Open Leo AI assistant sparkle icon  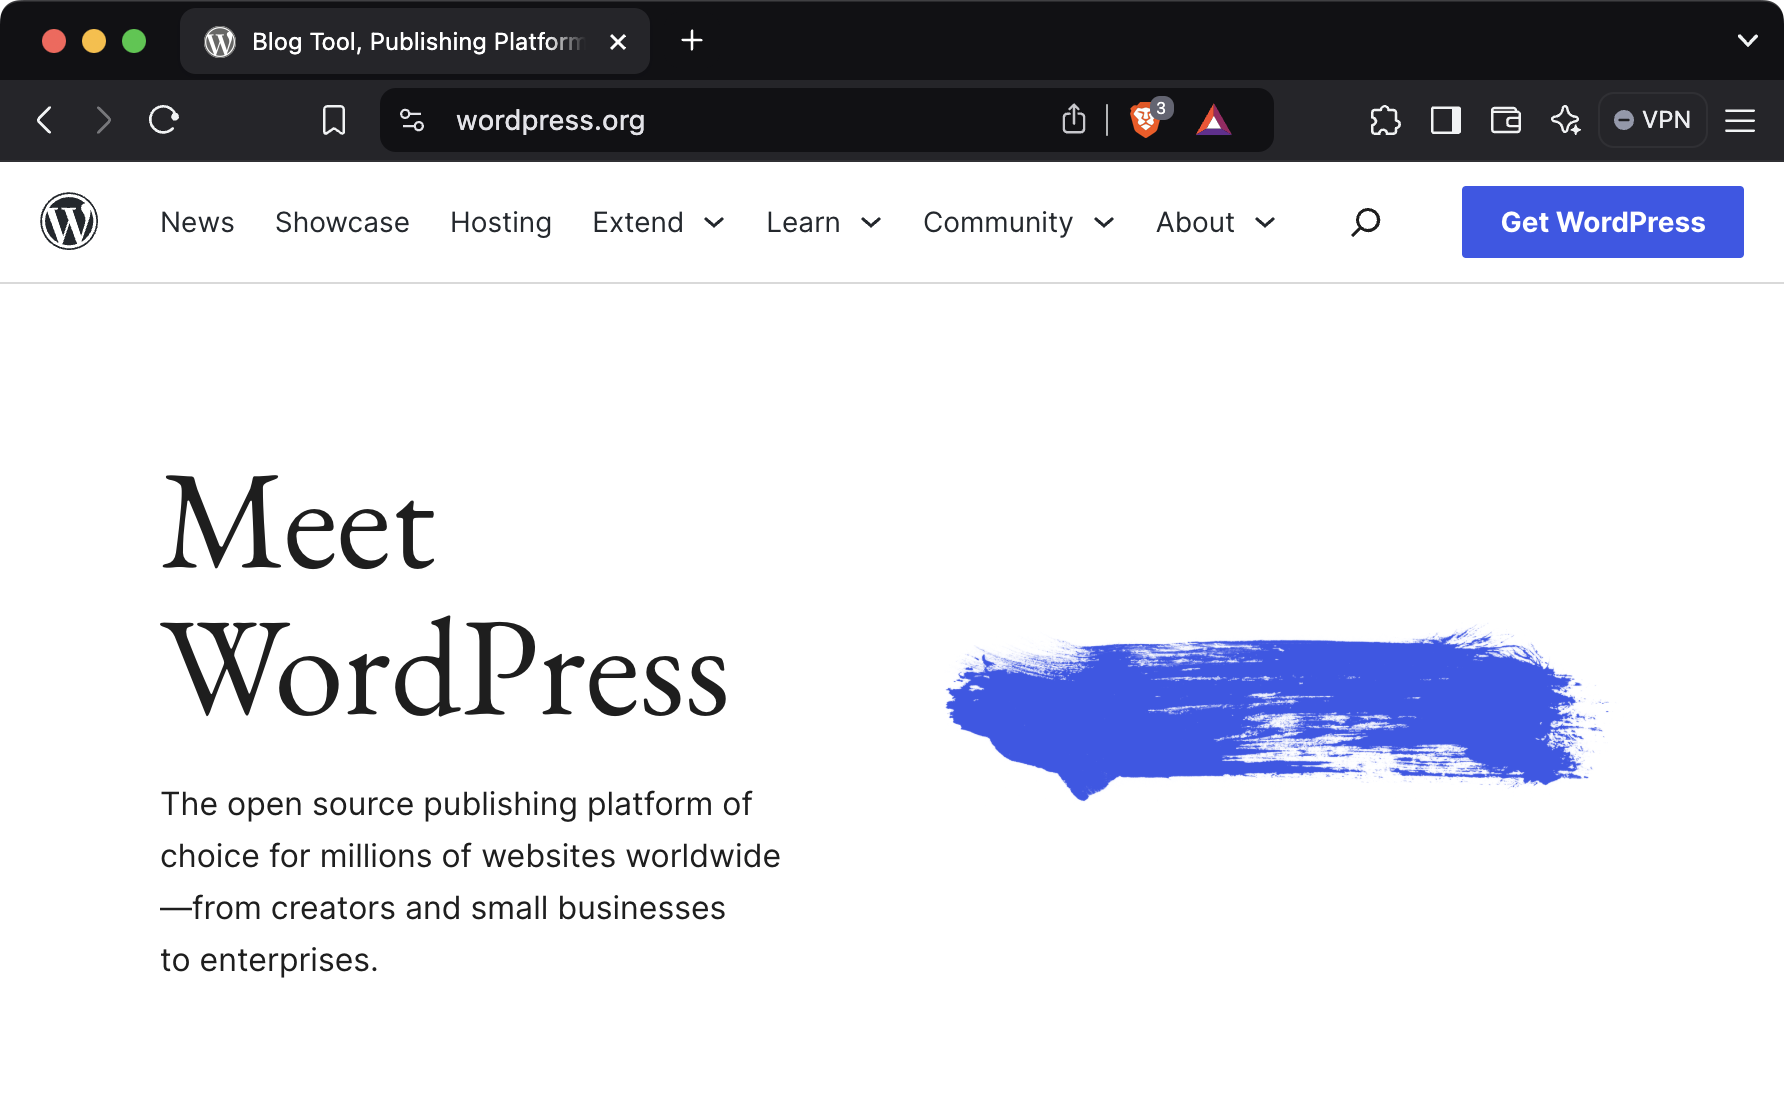coord(1566,120)
